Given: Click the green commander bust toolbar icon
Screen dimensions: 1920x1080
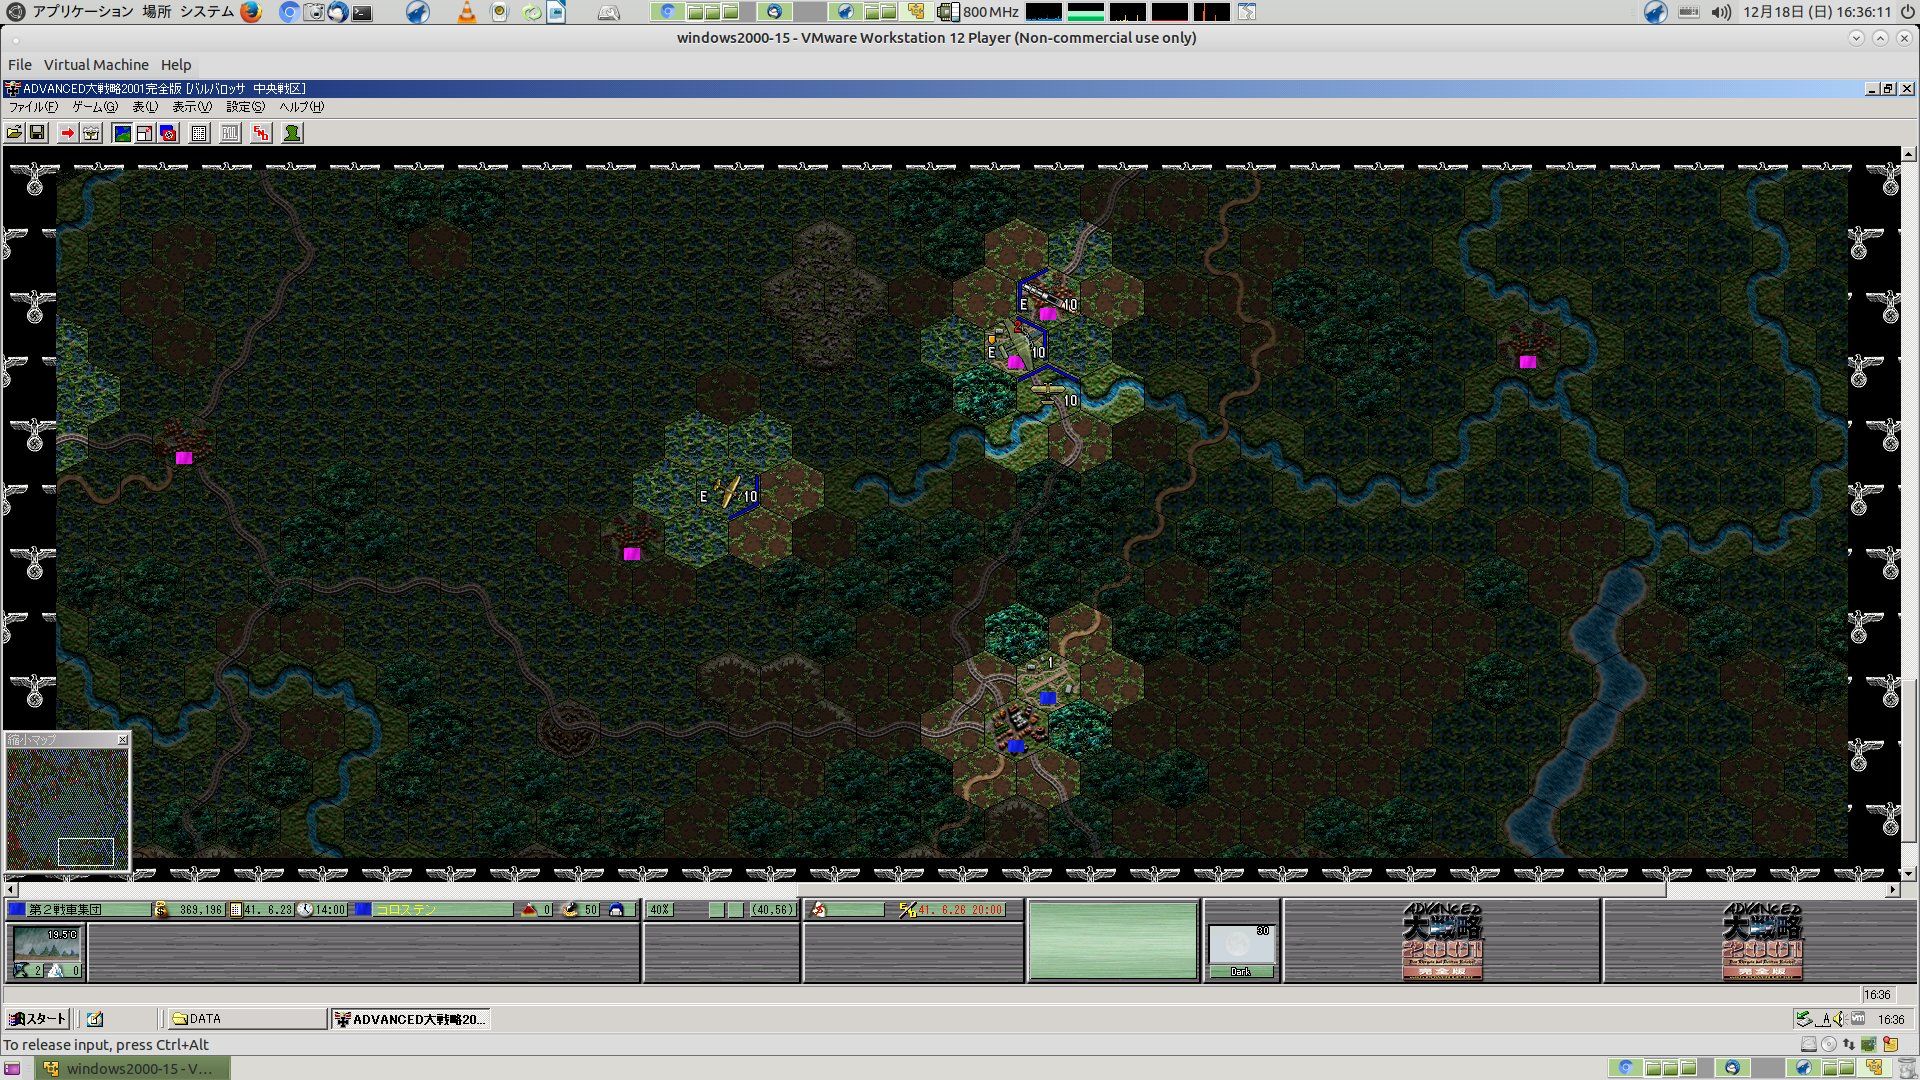Looking at the screenshot, I should point(292,133).
